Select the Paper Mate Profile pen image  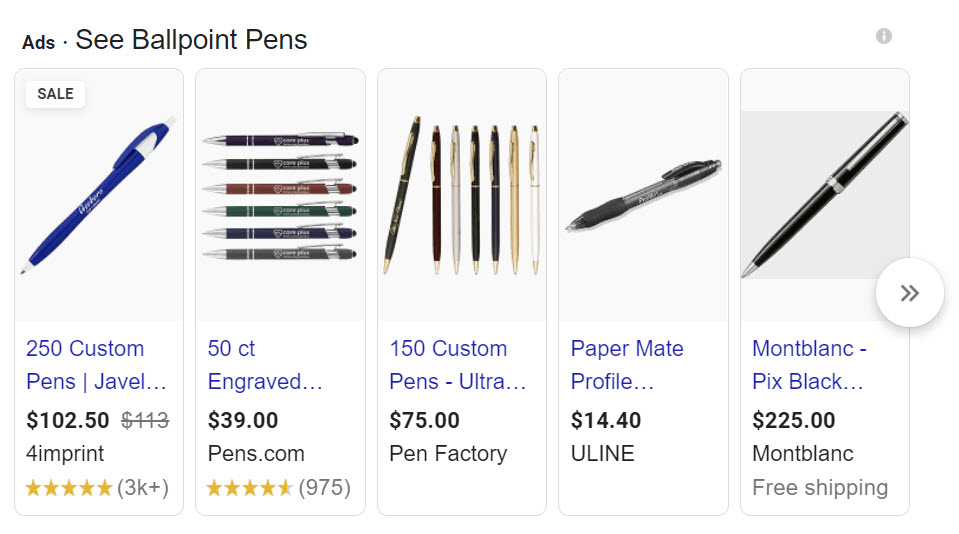click(643, 195)
